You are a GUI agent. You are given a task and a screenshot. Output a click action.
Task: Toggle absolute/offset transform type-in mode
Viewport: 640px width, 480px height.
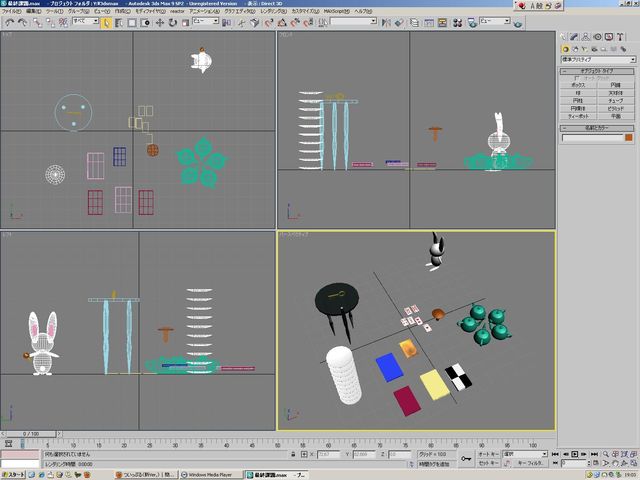(304, 454)
